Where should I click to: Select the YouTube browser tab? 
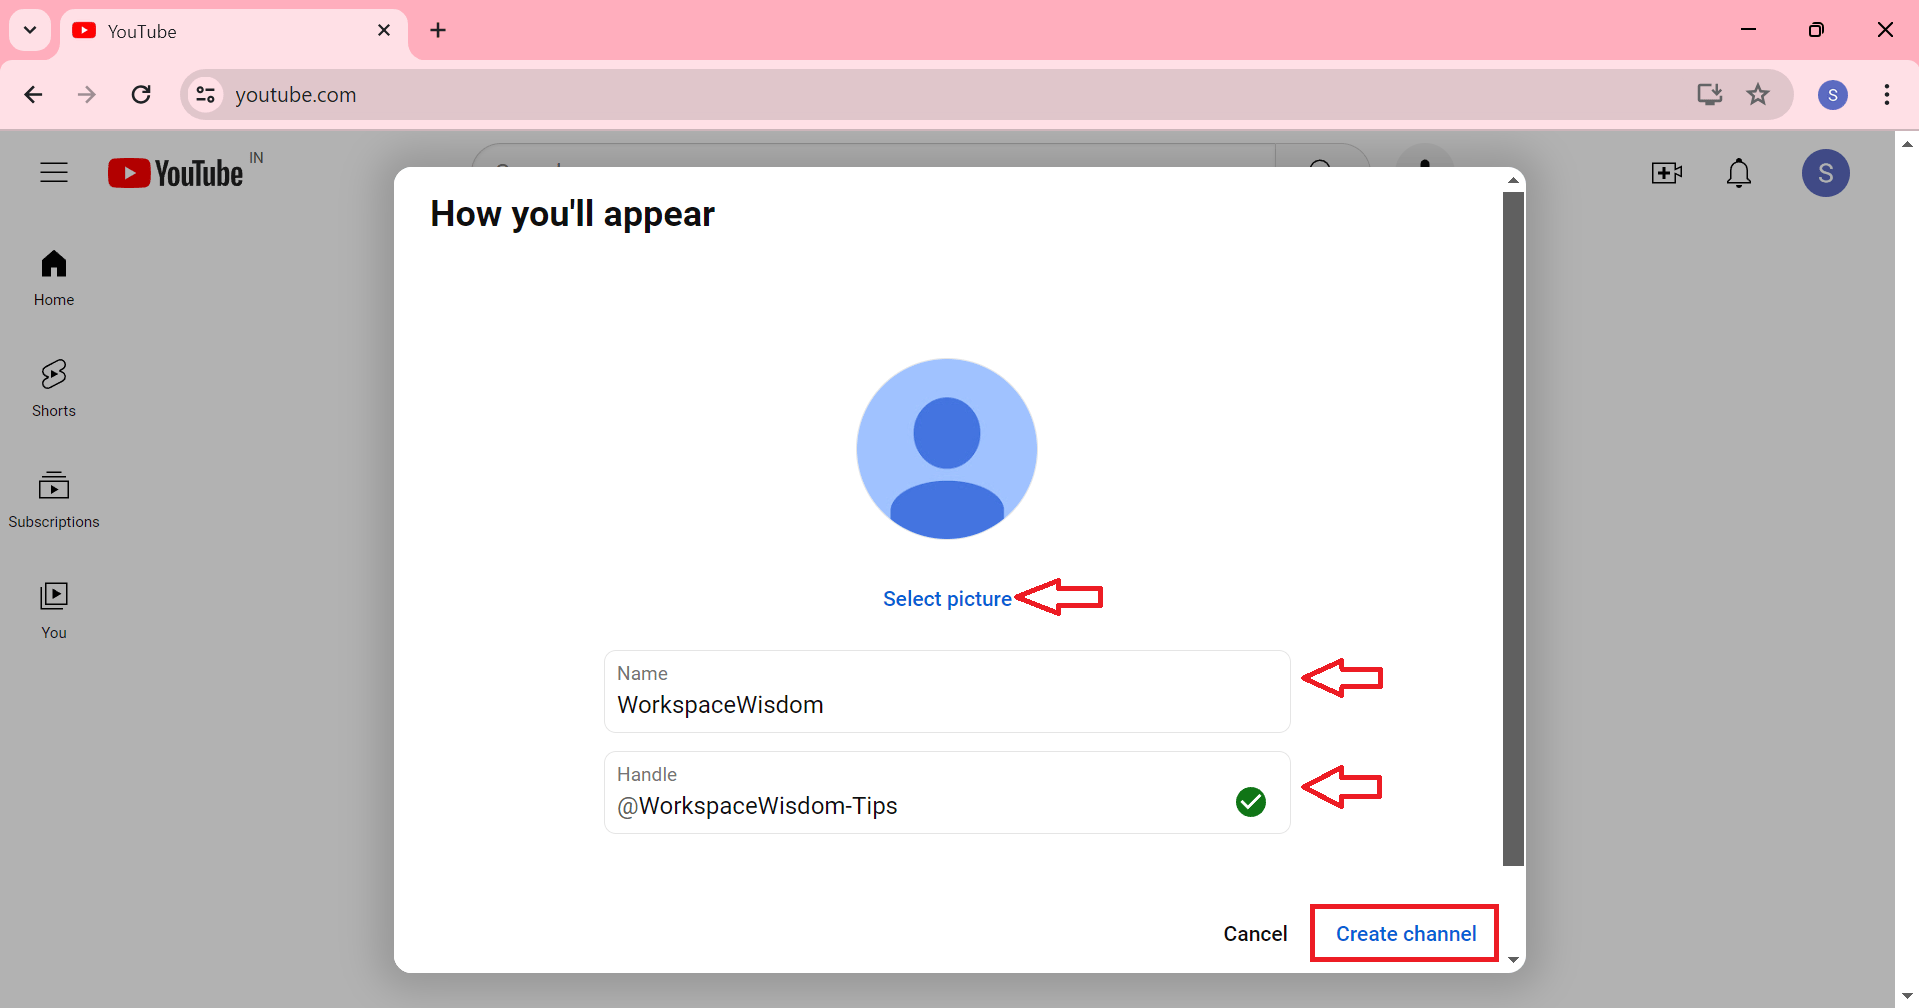pyautogui.click(x=230, y=31)
